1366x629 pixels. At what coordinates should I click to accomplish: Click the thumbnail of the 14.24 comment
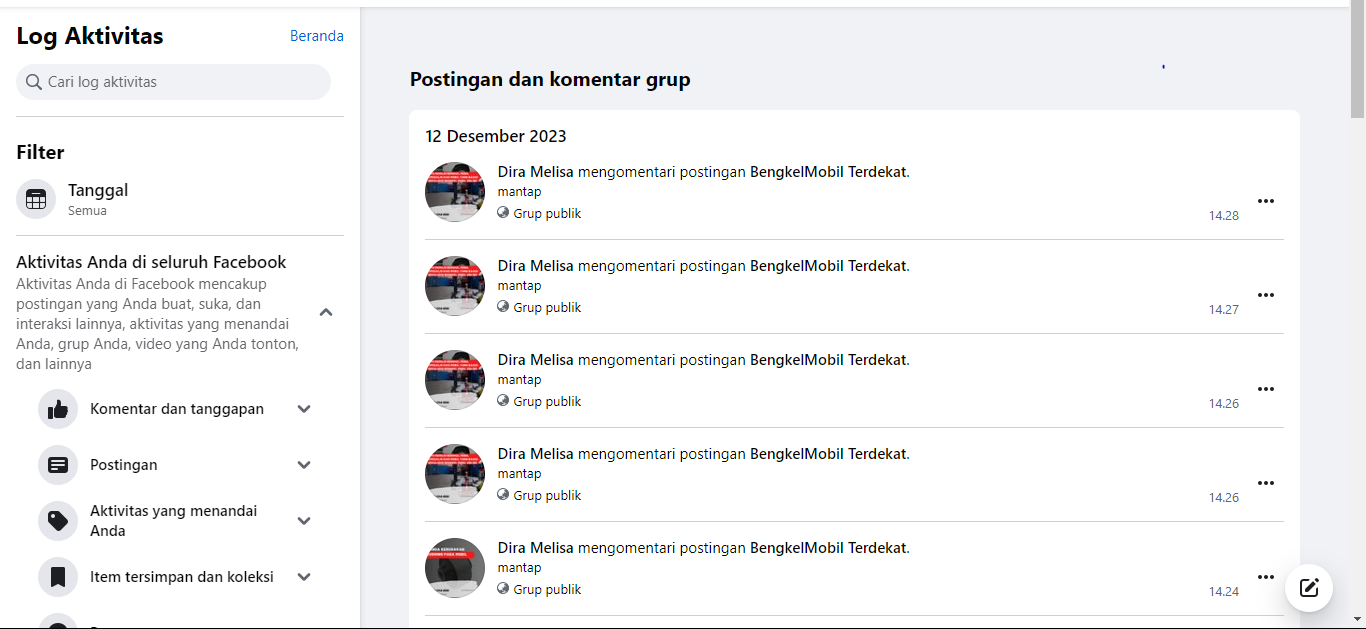coord(455,568)
